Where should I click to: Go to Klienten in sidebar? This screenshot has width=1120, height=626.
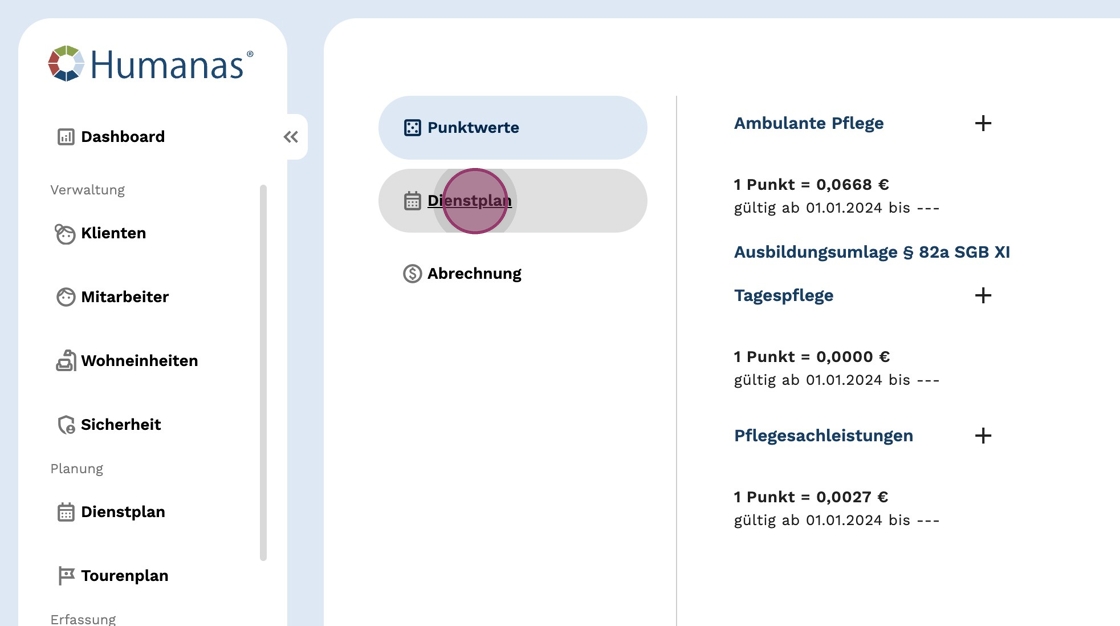click(x=113, y=233)
